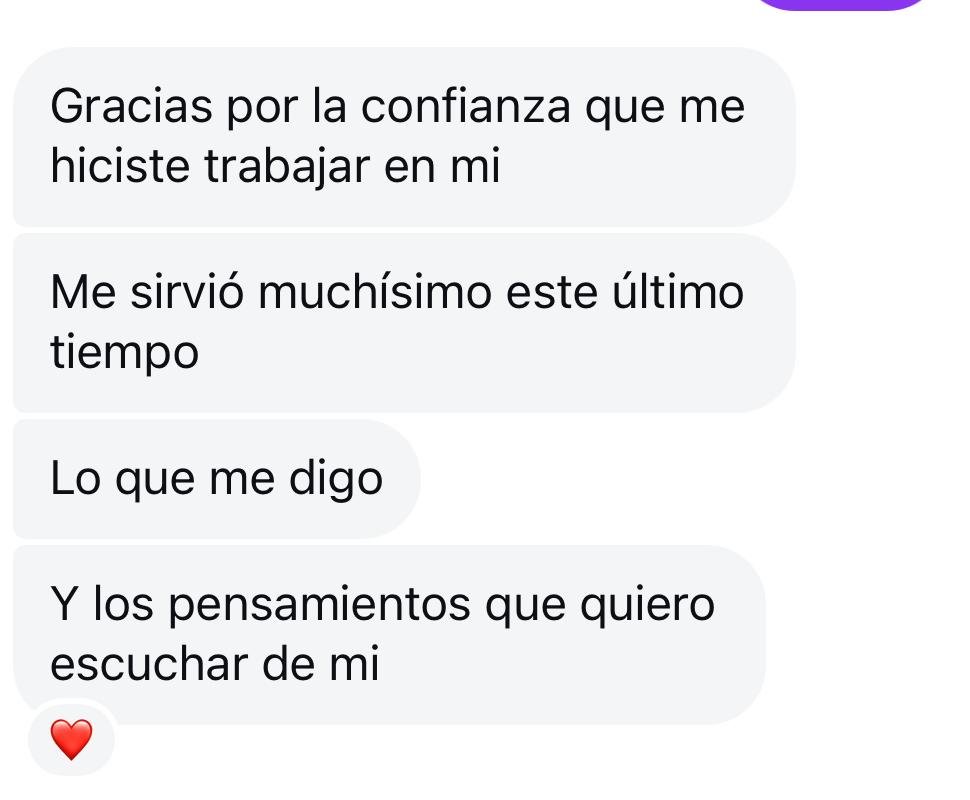Click the word "sirvió" in second message
The width and height of the screenshot is (970, 800).
tap(187, 292)
